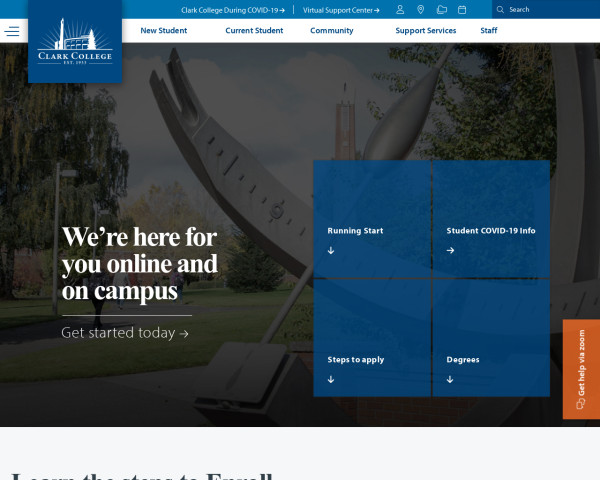Open the hamburger menu icon
This screenshot has height=480, width=600.
pyautogui.click(x=12, y=31)
